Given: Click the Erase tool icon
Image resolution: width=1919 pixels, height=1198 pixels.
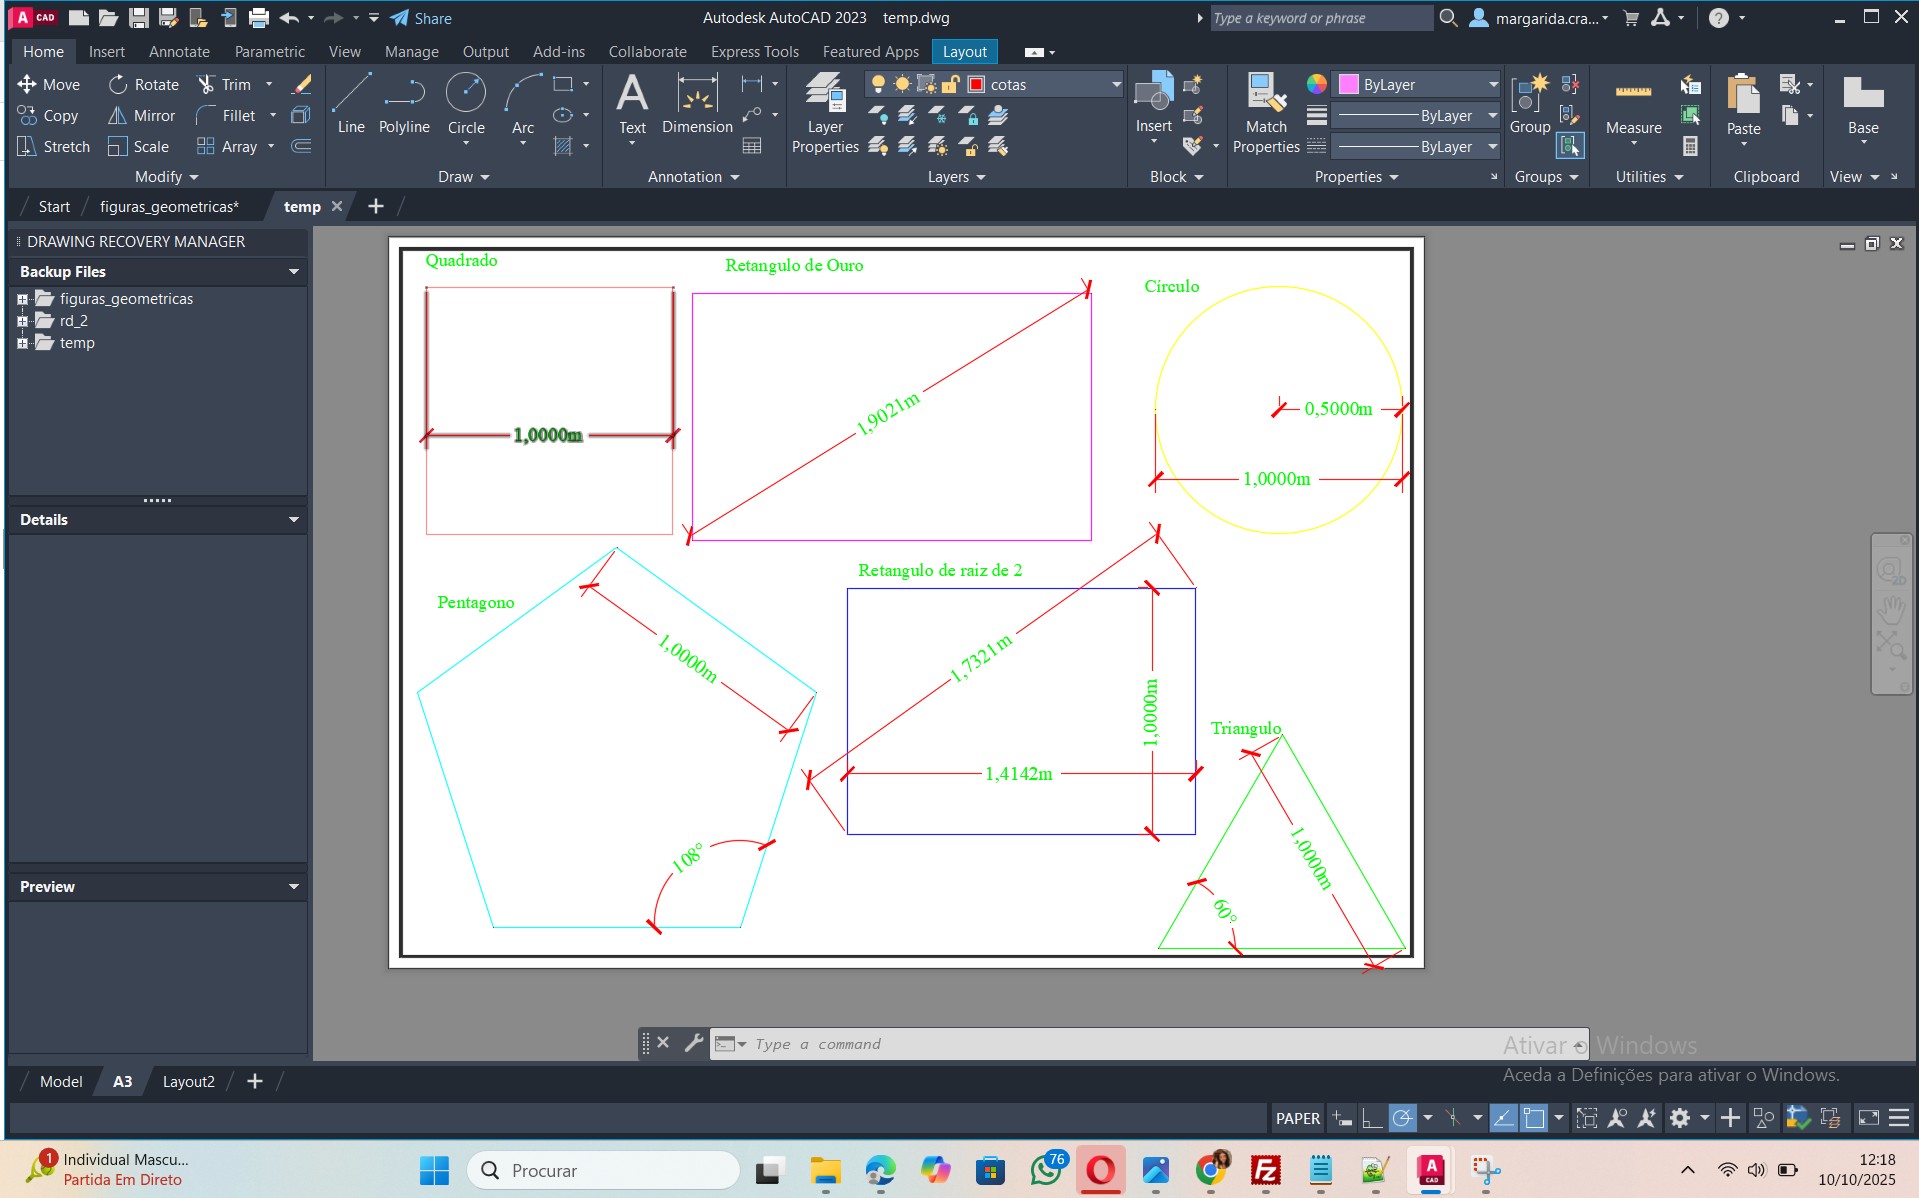Looking at the screenshot, I should pos(301,85).
